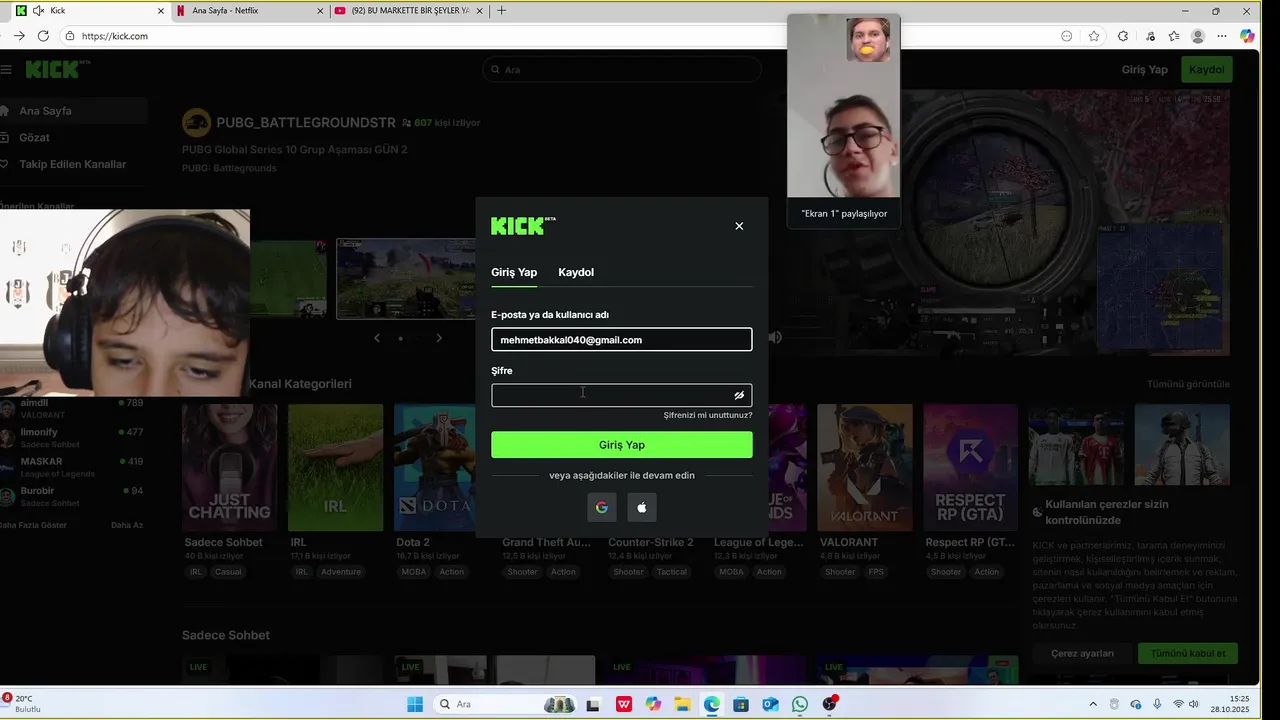Mute the Kick tab via its speaker icon

(x=38, y=11)
